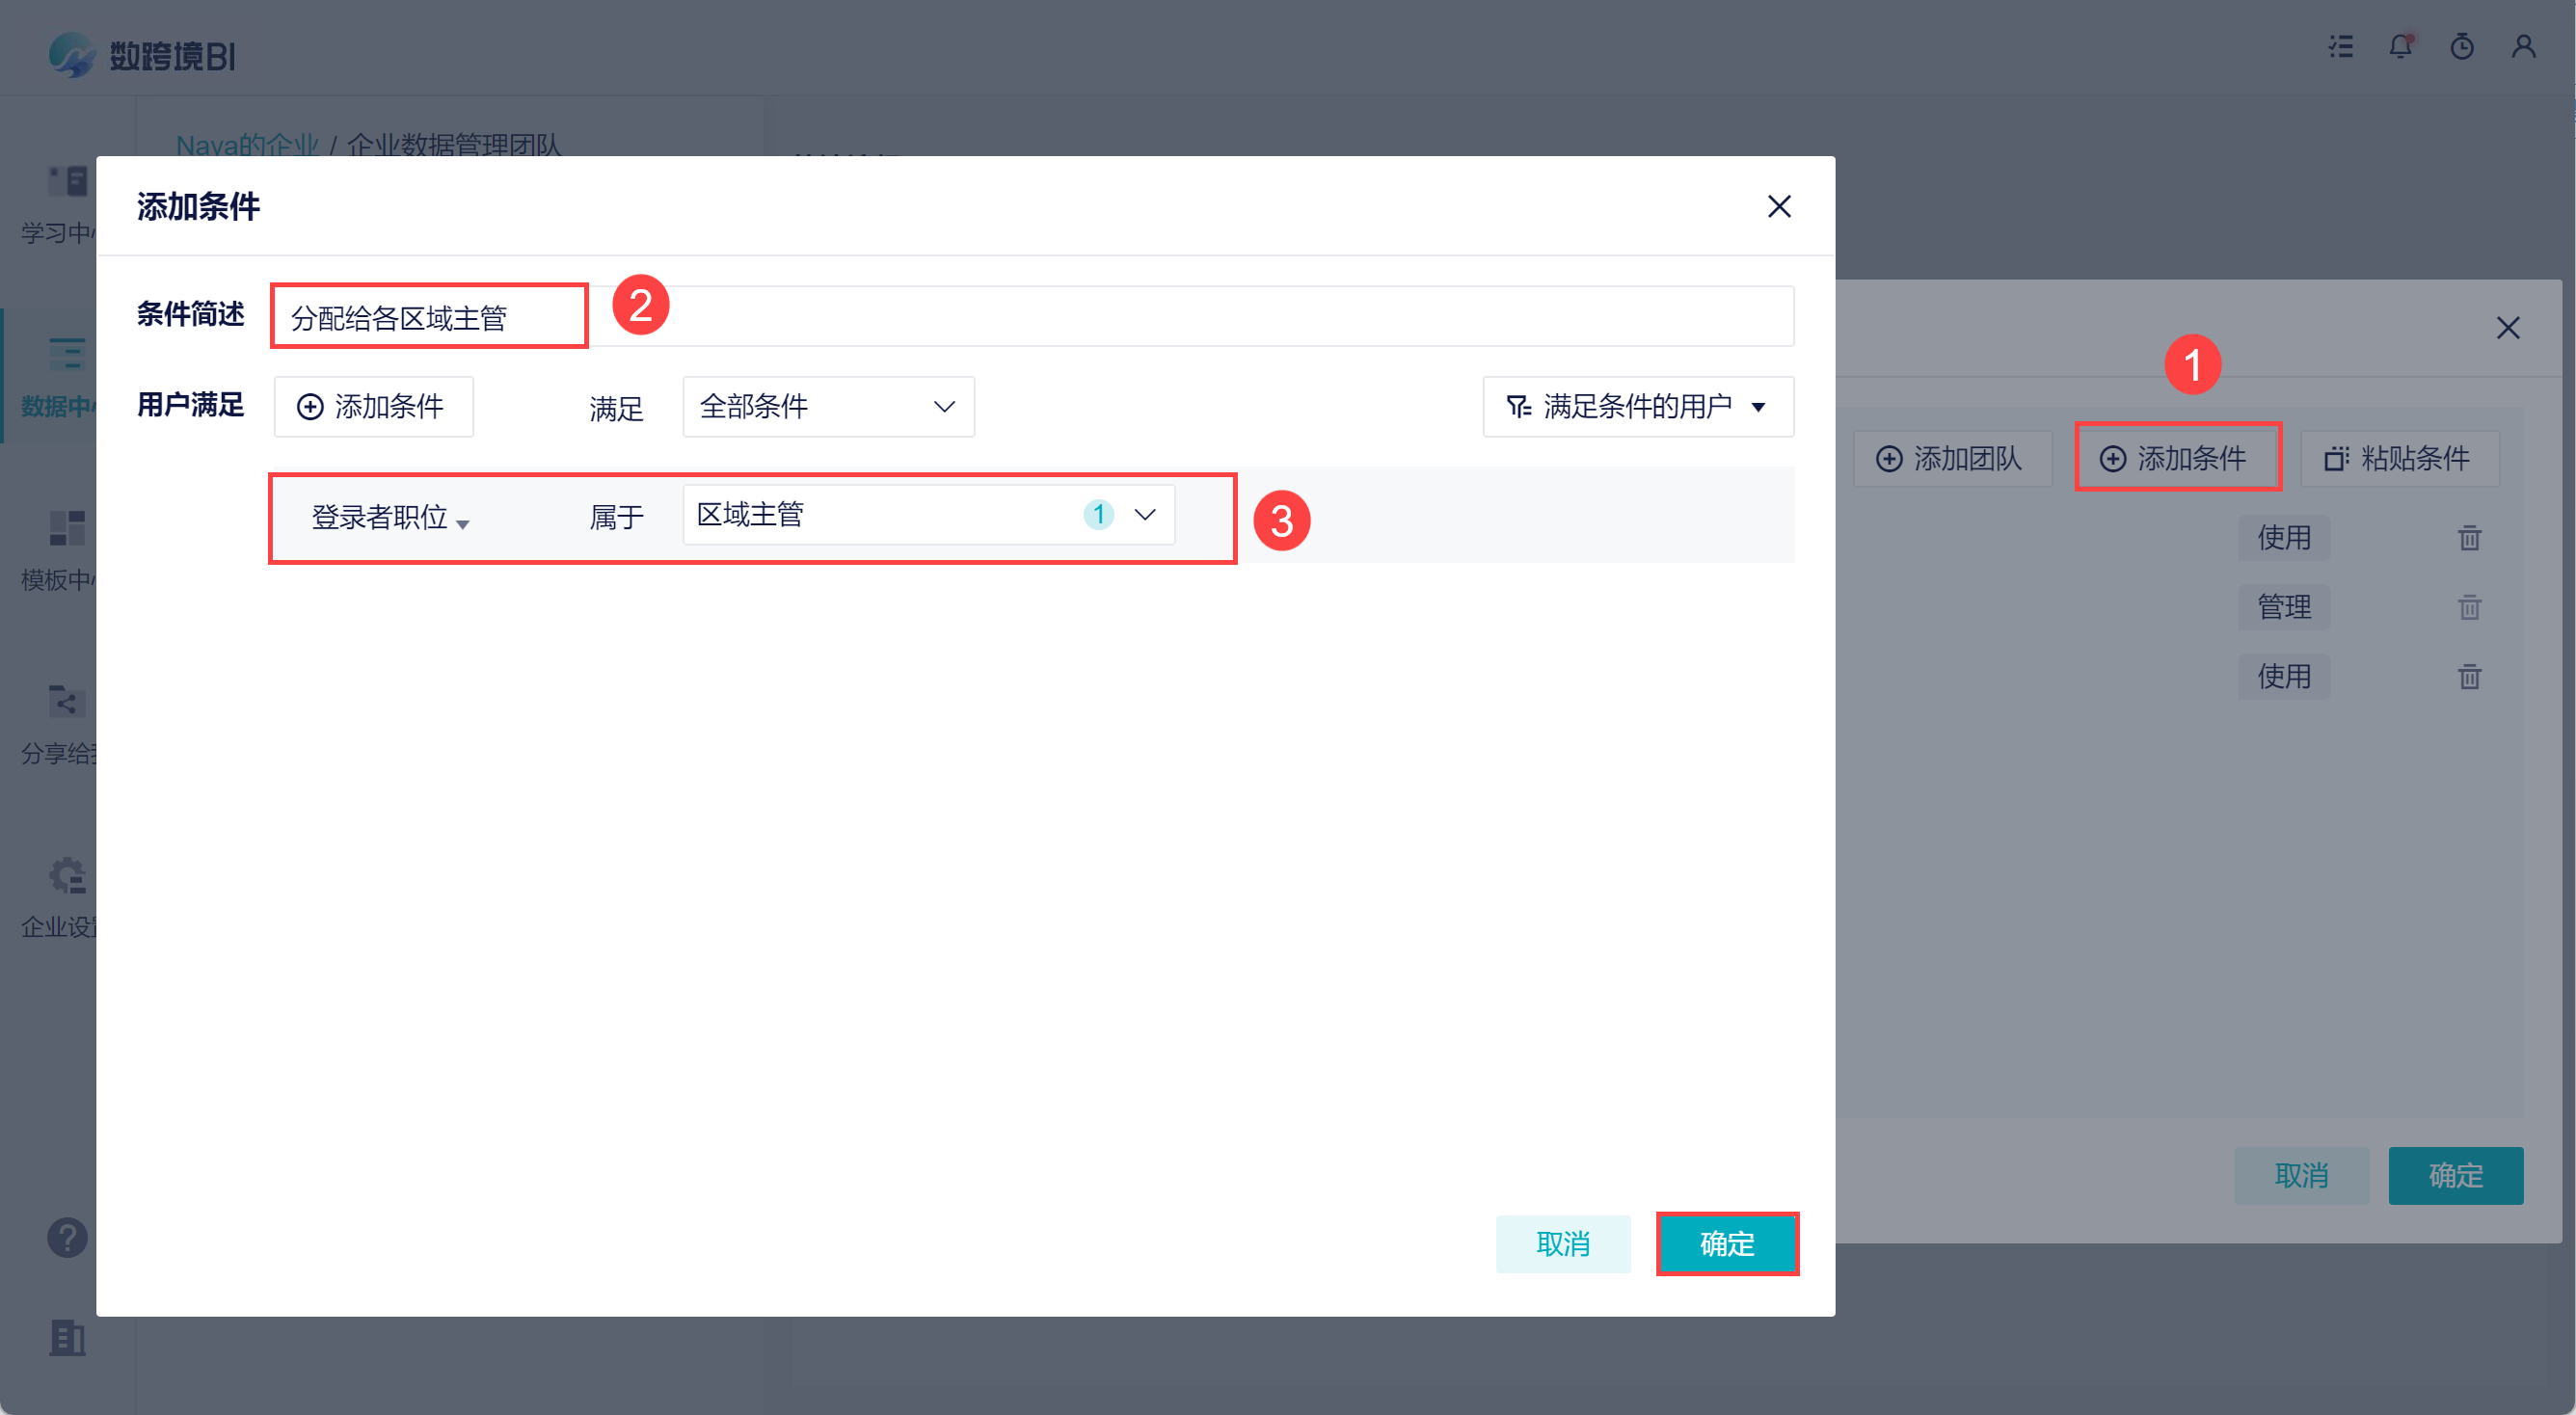Click the 企业数据管理团队 breadcrumb
The image size is (2576, 1415).
click(x=454, y=146)
